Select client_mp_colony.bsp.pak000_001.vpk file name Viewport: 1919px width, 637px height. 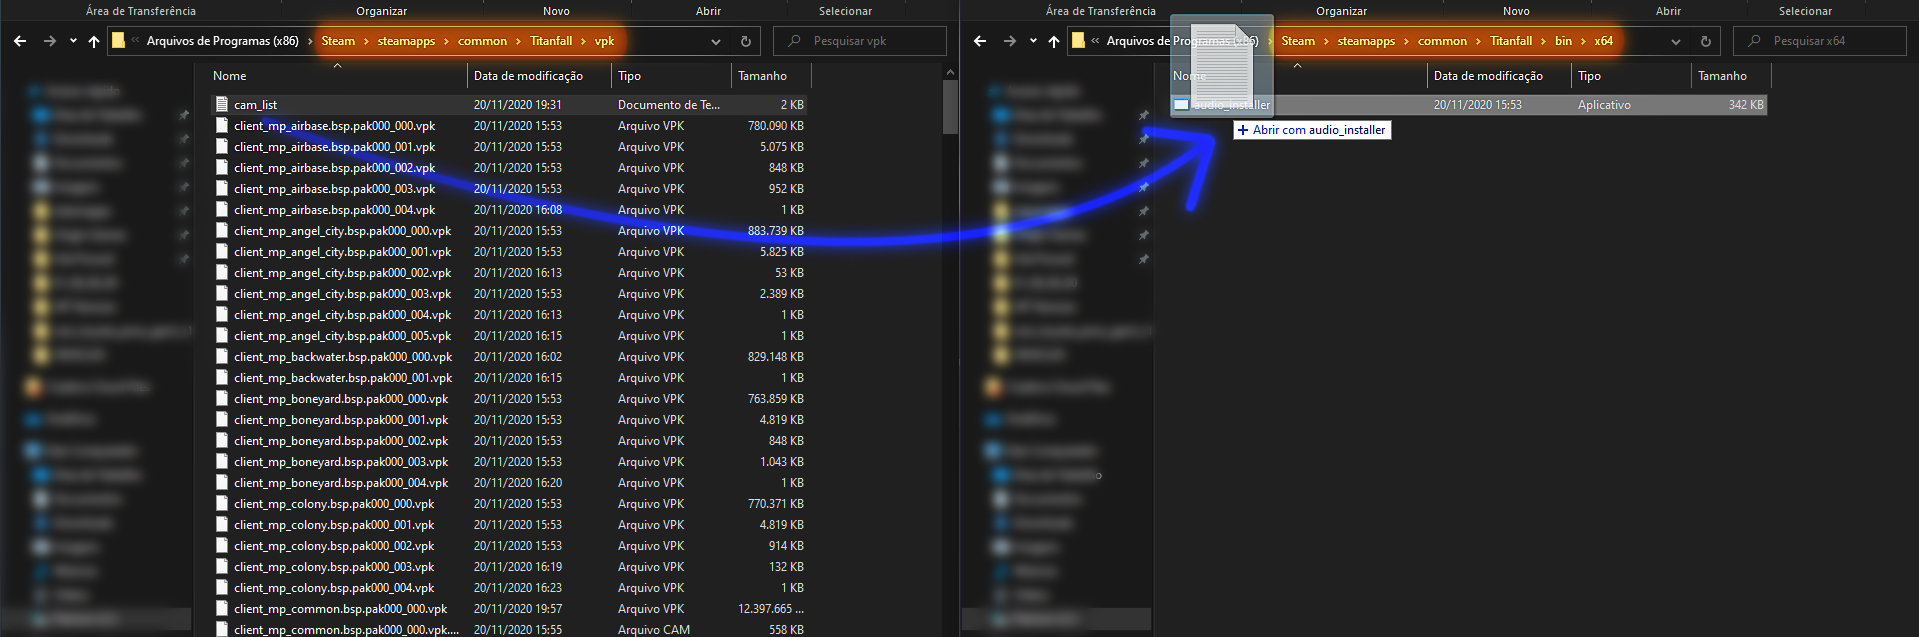(334, 524)
